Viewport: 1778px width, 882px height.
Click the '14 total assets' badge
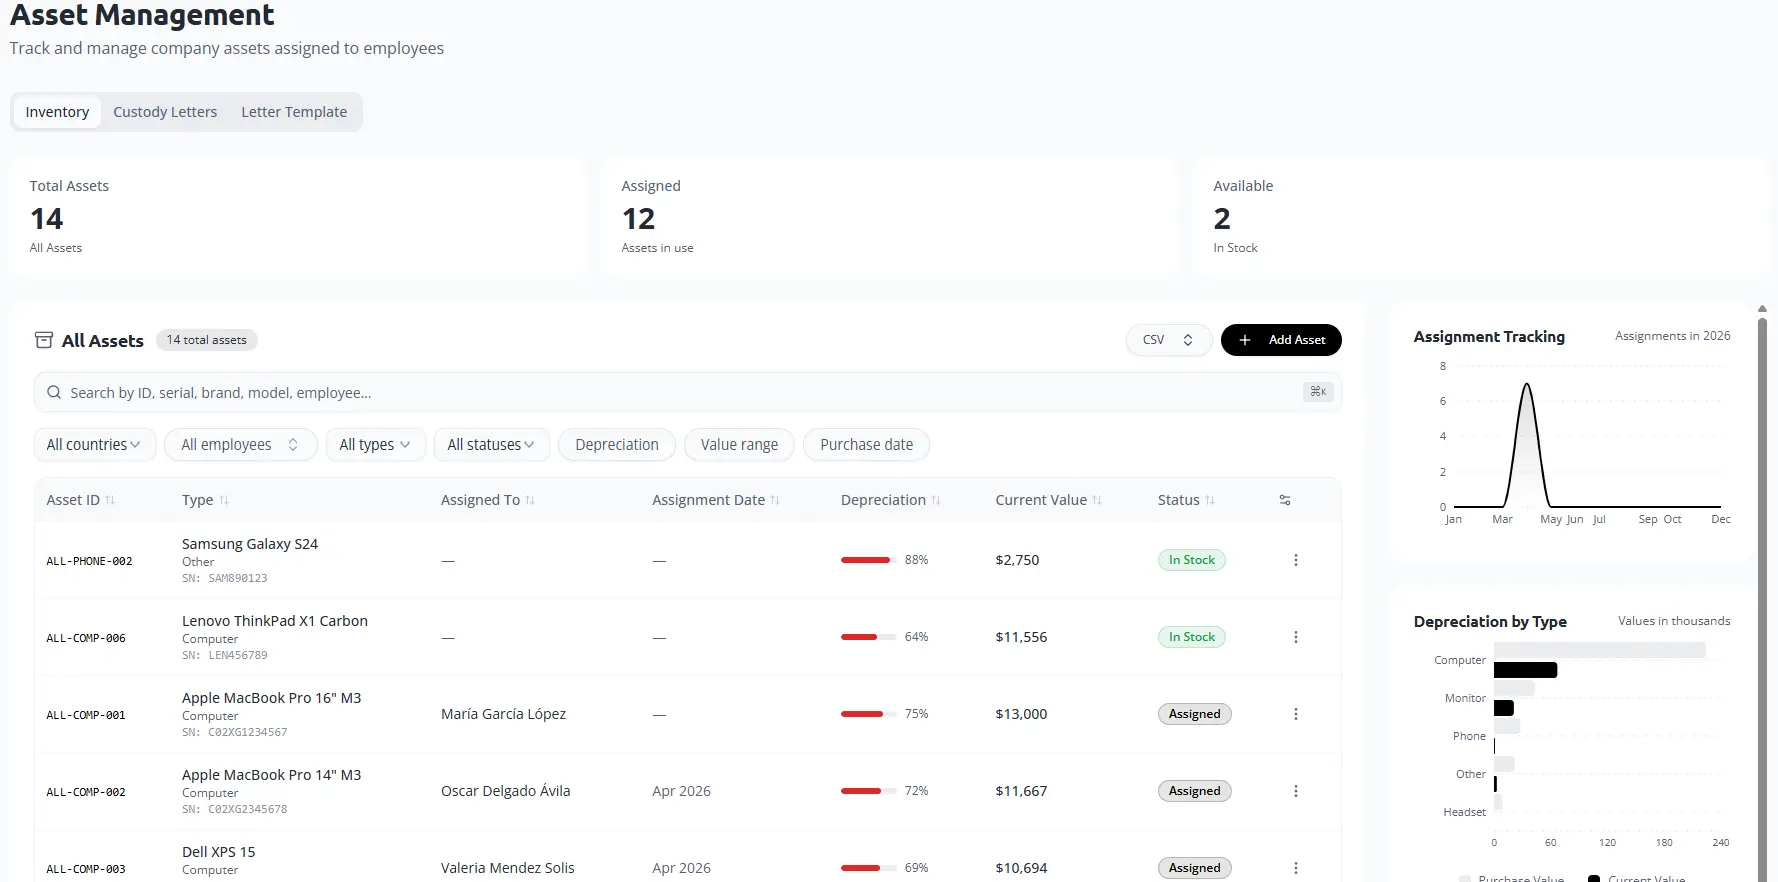207,340
